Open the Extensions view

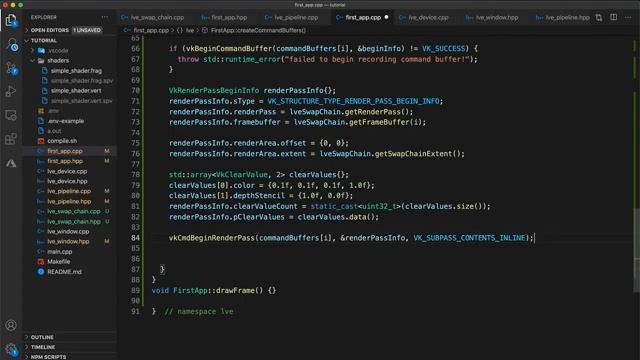coord(11,139)
